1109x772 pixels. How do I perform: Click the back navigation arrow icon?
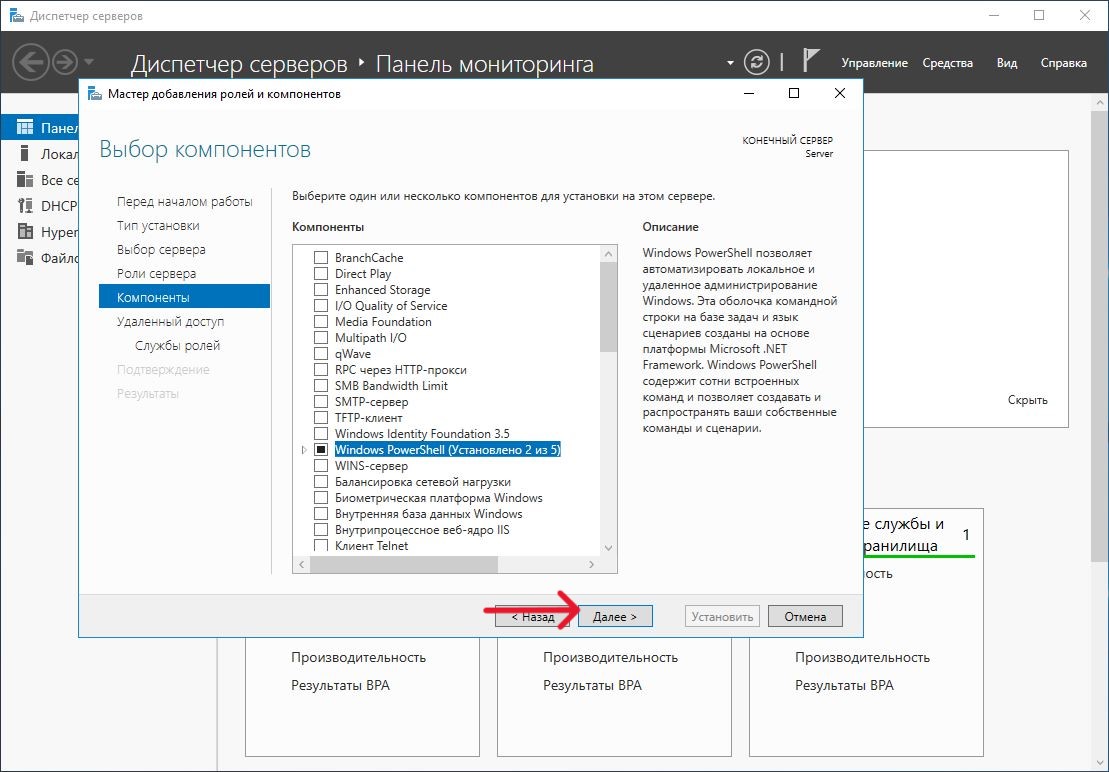31,62
